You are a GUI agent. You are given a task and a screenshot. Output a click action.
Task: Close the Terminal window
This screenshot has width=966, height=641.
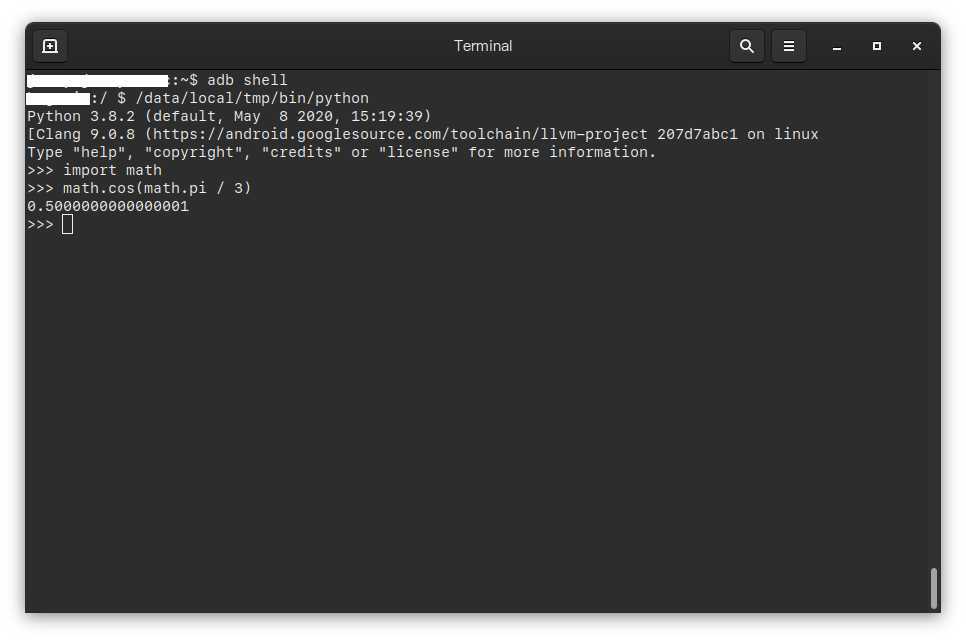point(917,46)
